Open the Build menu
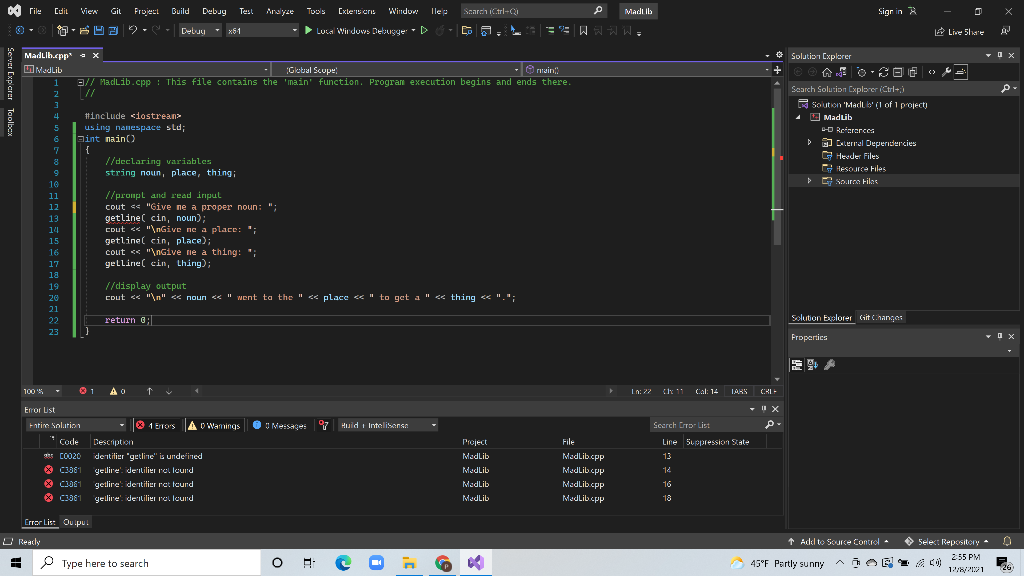The image size is (1024, 576). pos(180,10)
